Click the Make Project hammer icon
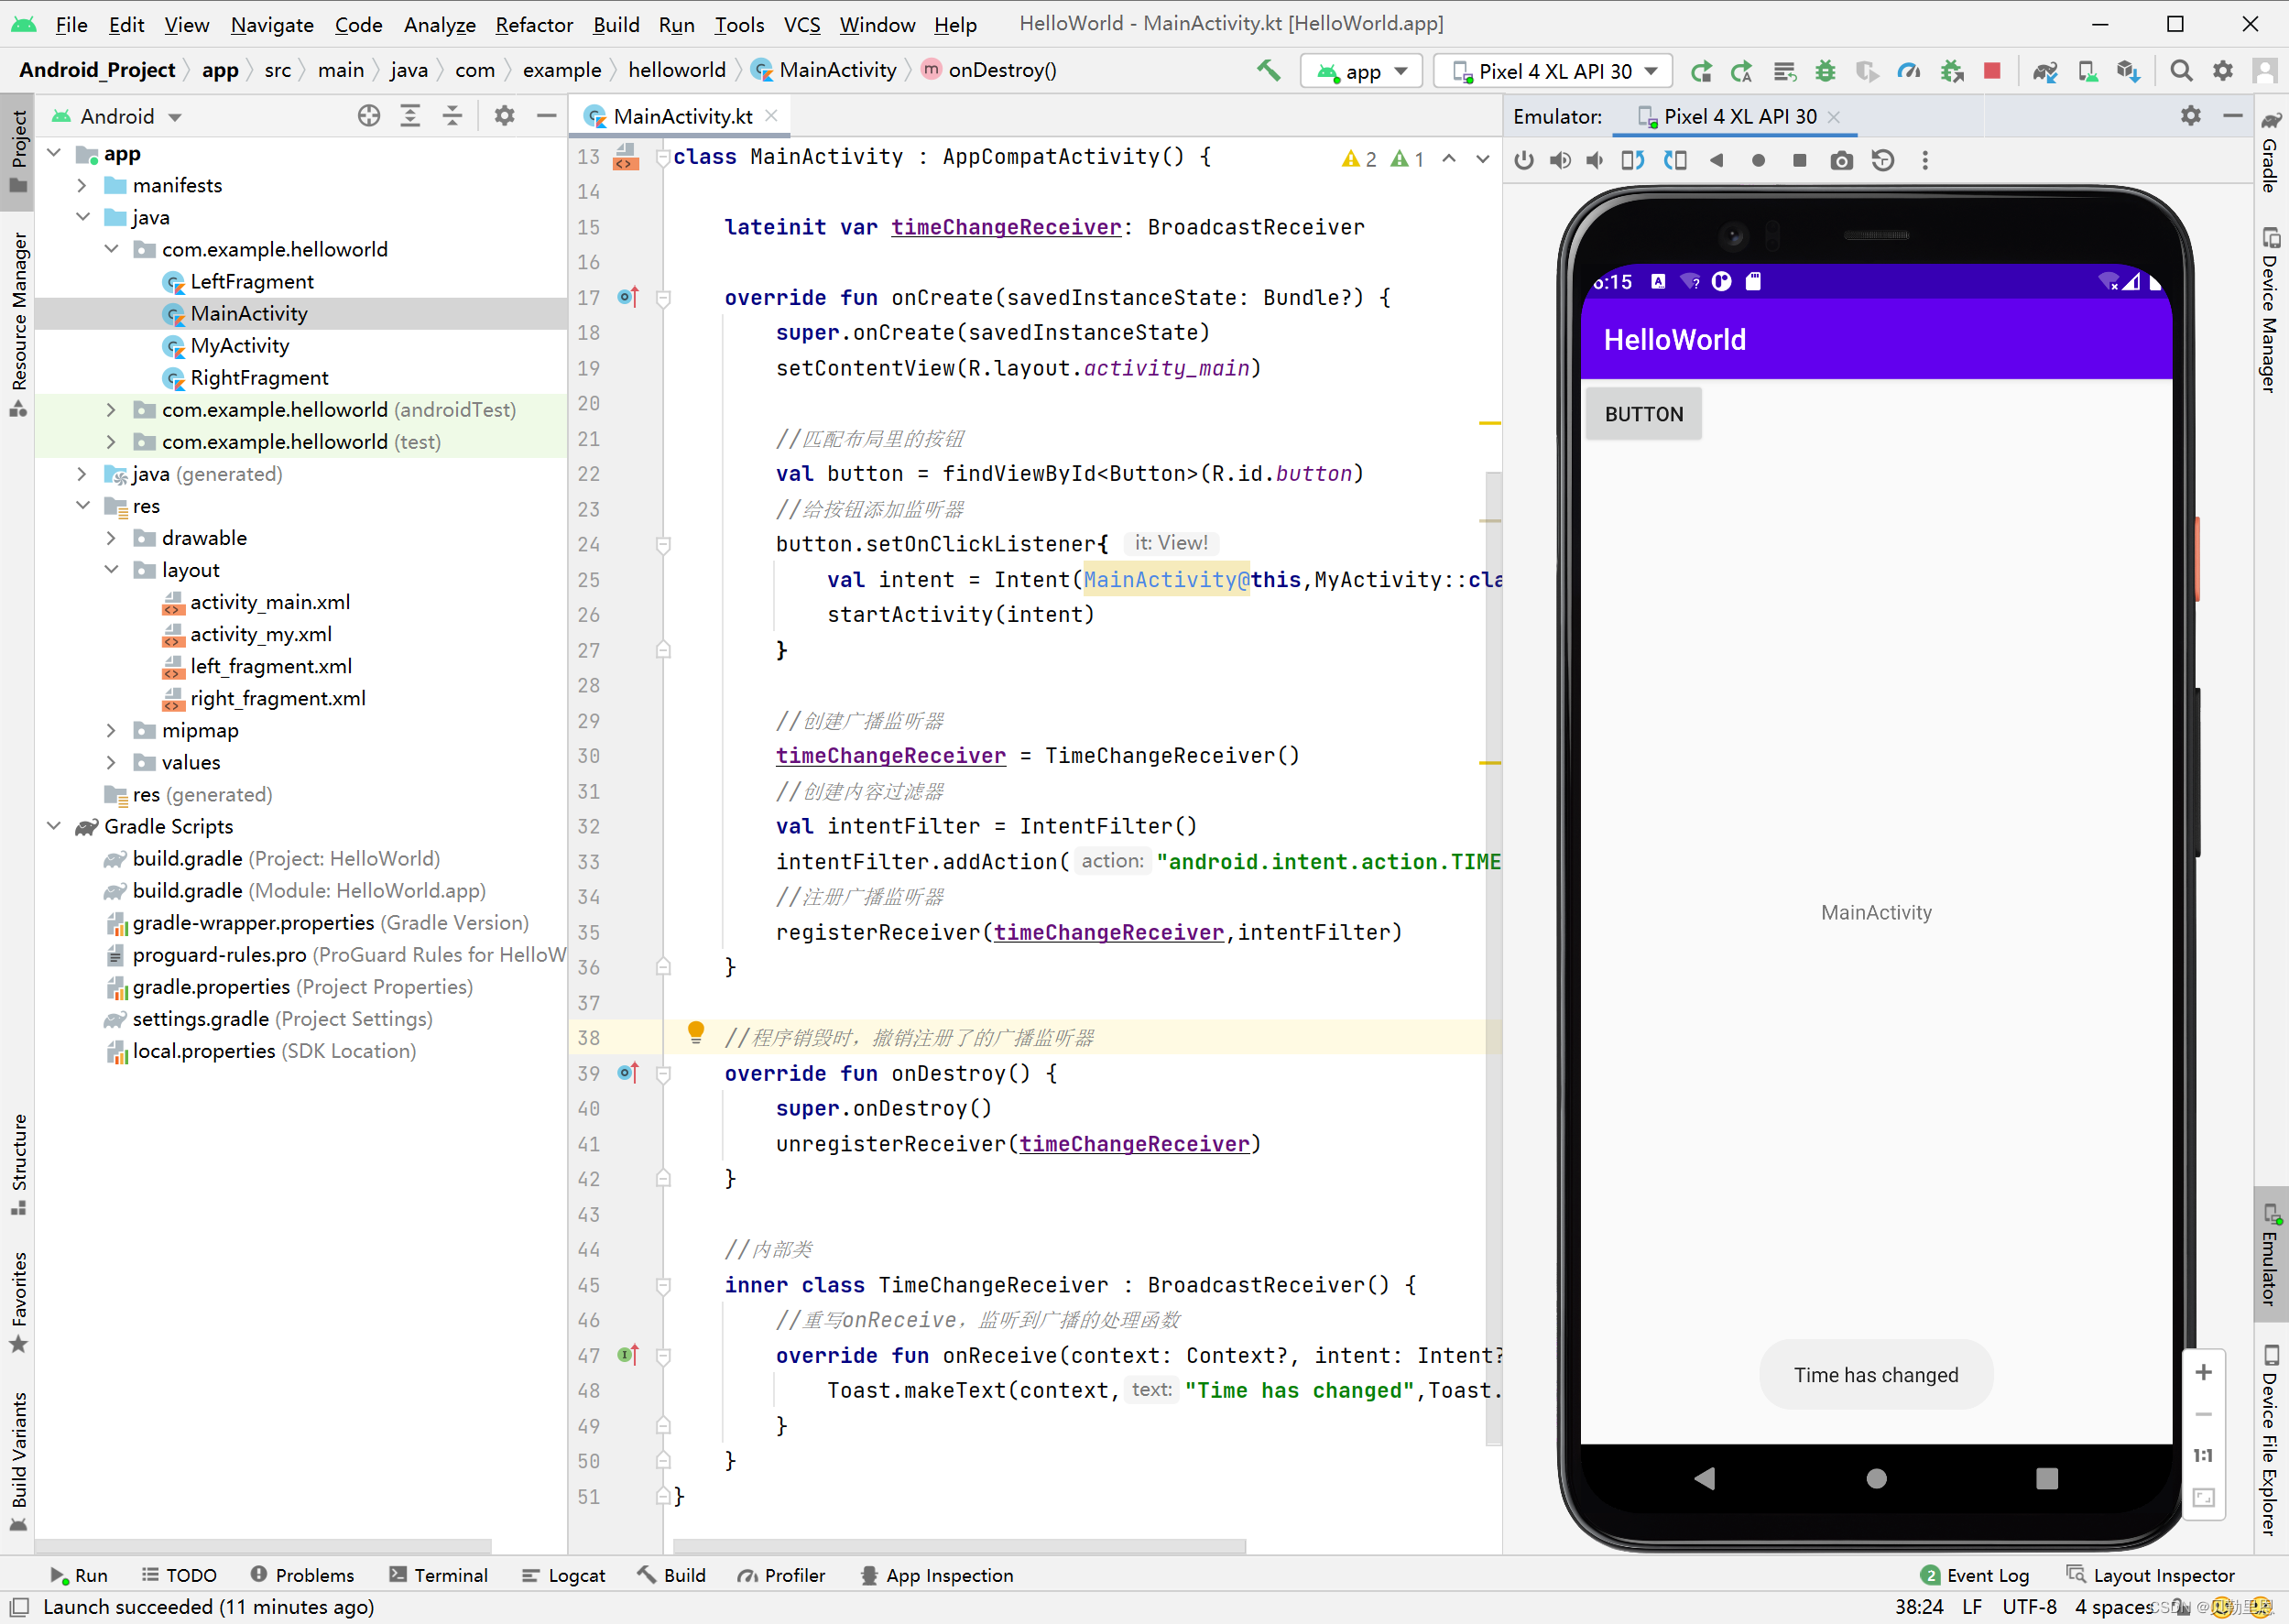This screenshot has height=1624, width=2289. pyautogui.click(x=1268, y=70)
